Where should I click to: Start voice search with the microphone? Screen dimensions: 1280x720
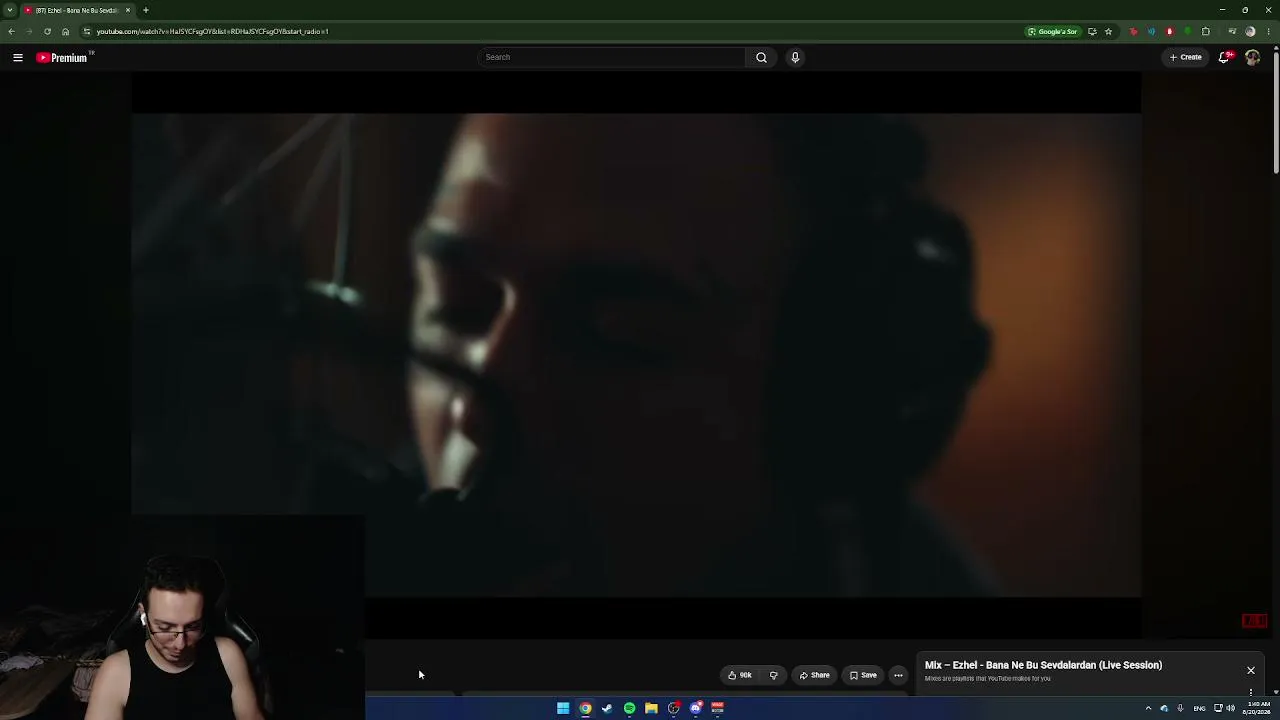(795, 57)
